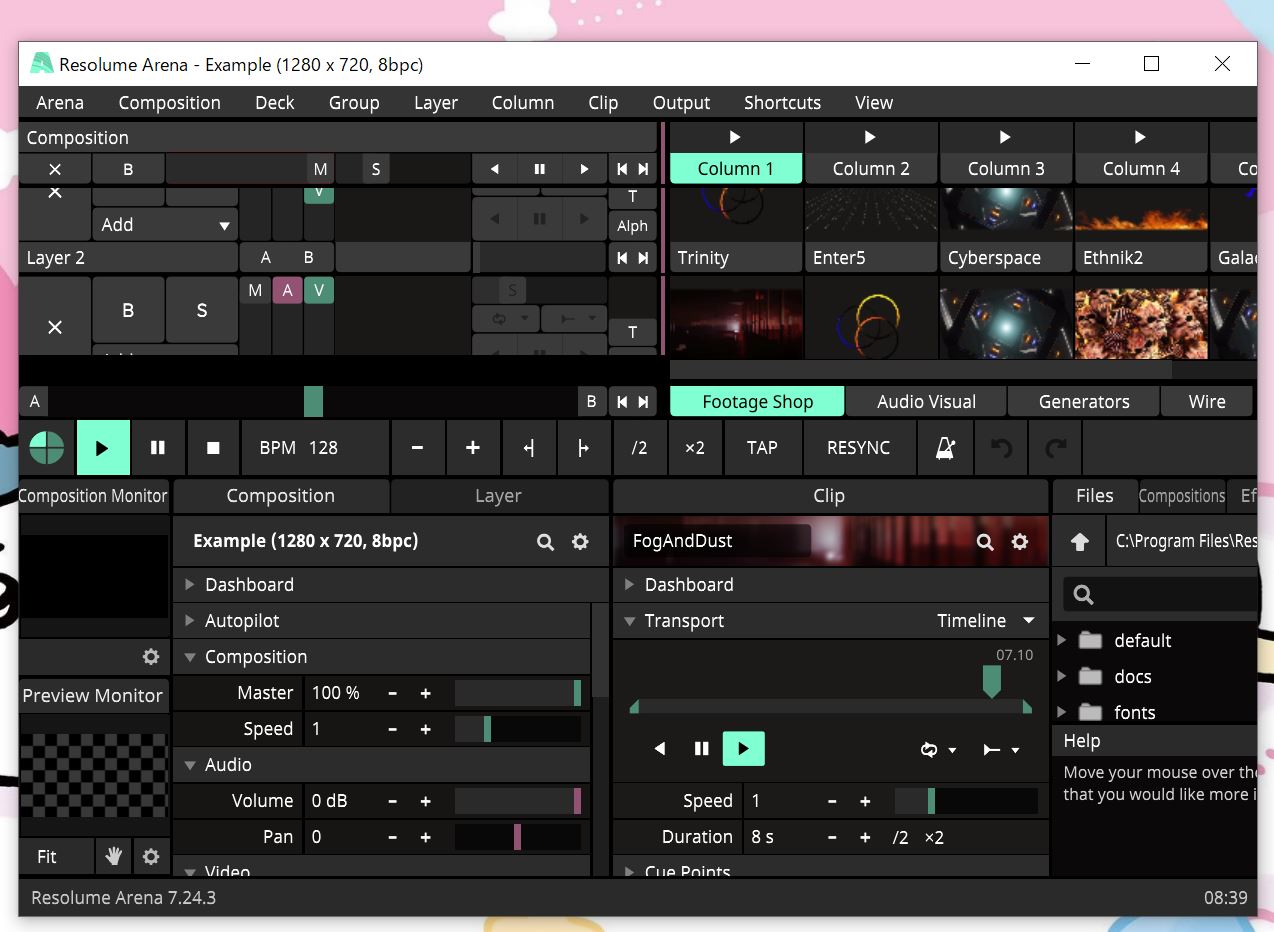Click the redo arrow icon
This screenshot has width=1274, height=932.
coord(1055,448)
